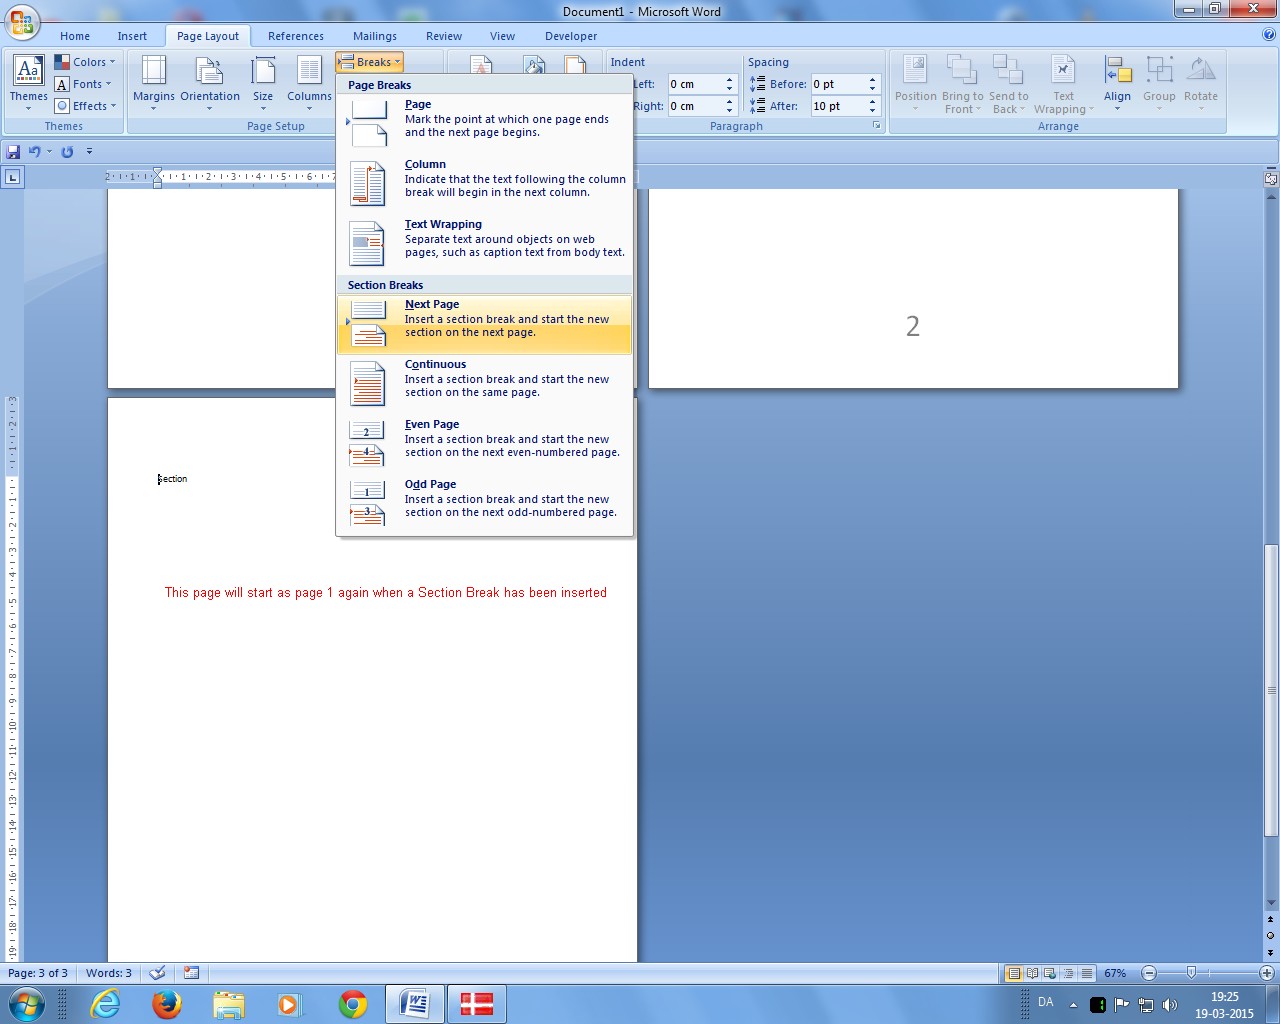Switch to the References tab

pos(296,36)
